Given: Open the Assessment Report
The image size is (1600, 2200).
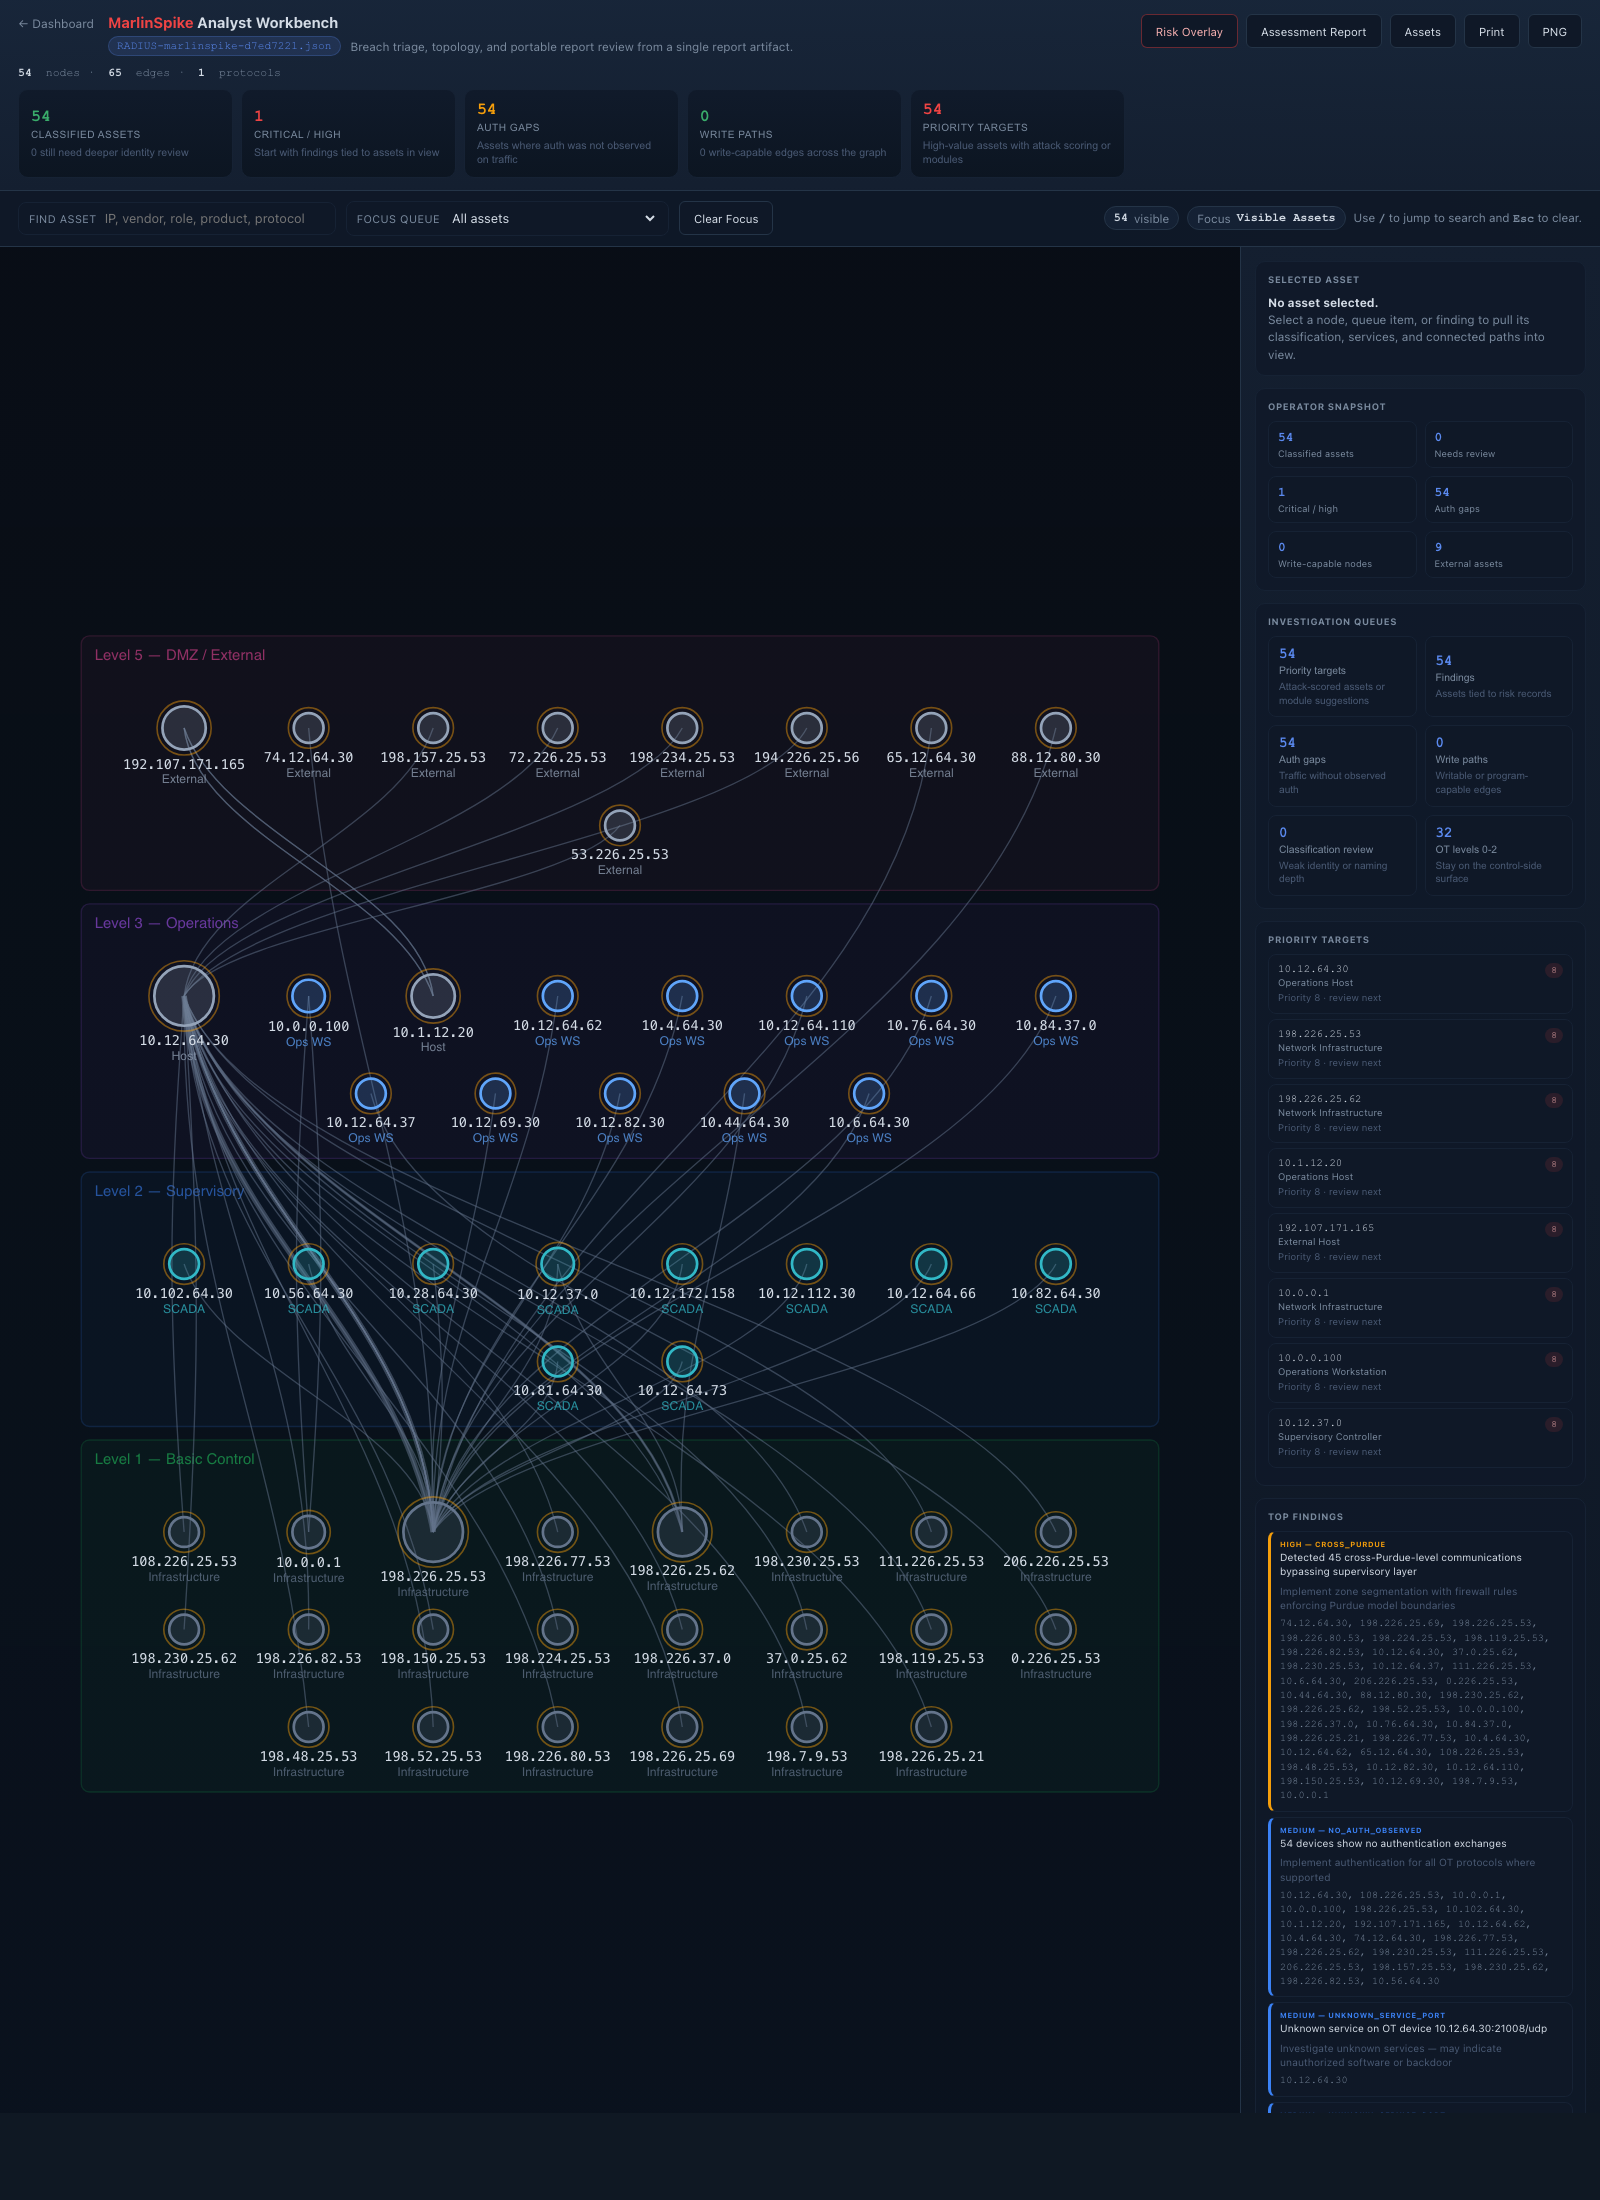Looking at the screenshot, I should tap(1313, 31).
